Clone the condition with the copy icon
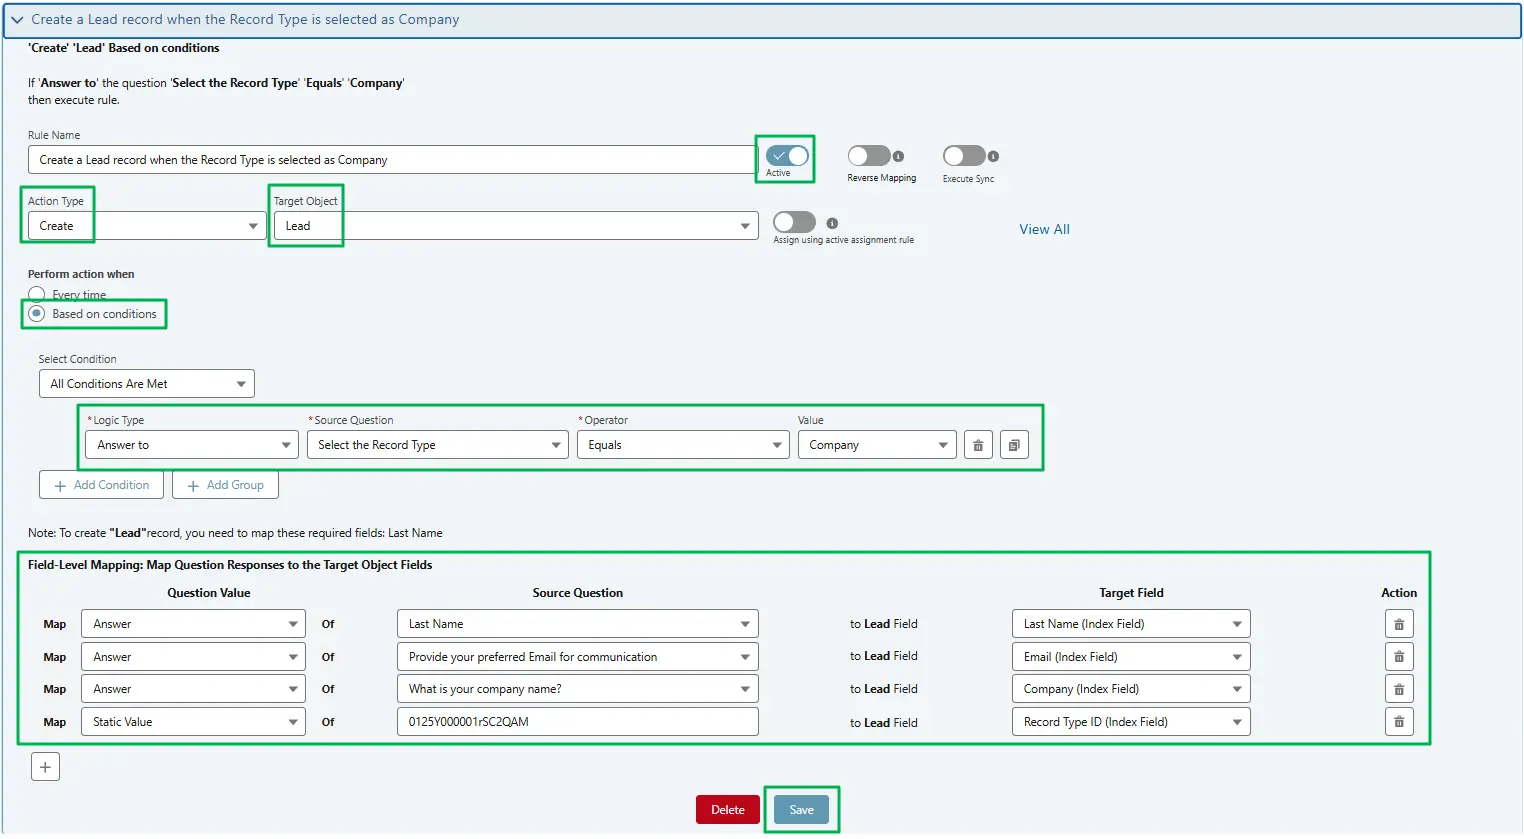 coord(1014,444)
